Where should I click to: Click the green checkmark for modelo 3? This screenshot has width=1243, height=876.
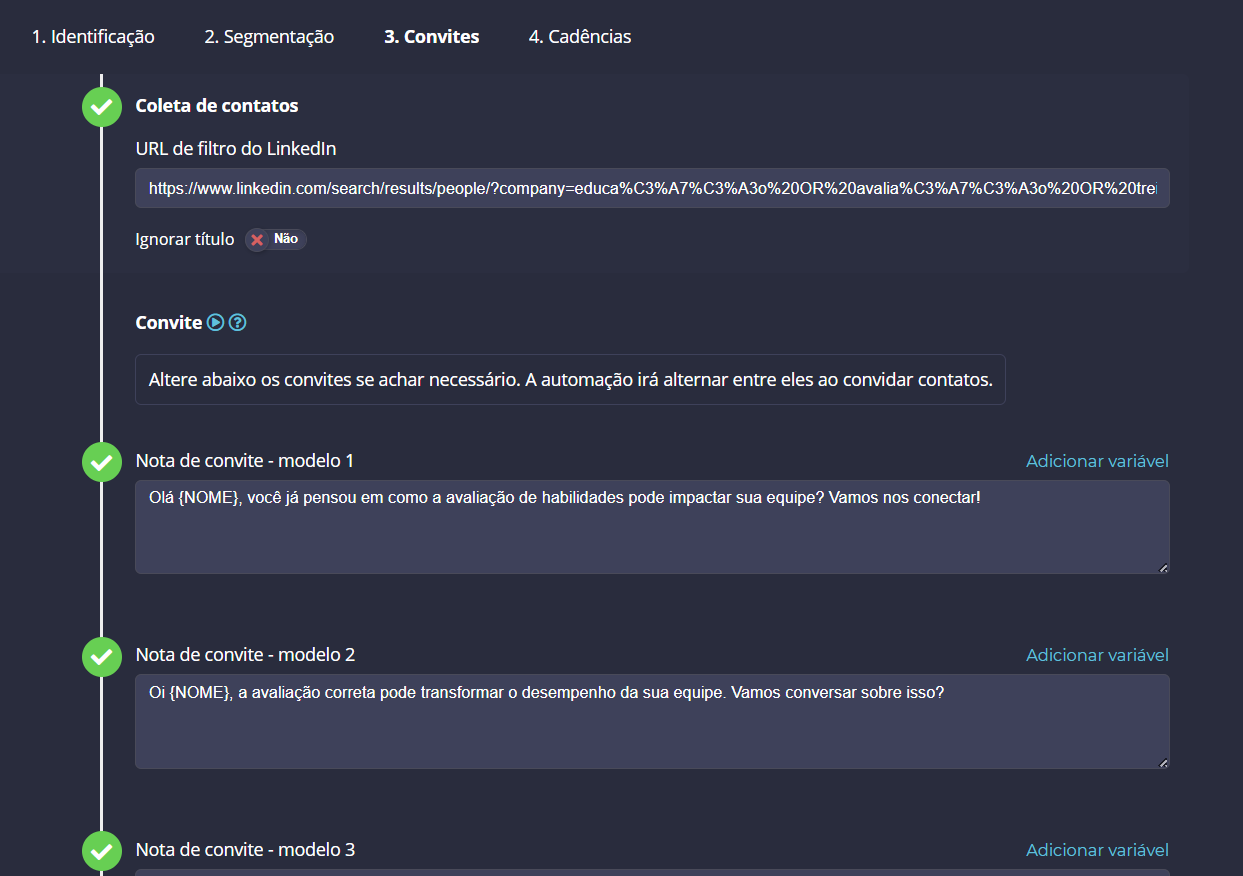(102, 850)
